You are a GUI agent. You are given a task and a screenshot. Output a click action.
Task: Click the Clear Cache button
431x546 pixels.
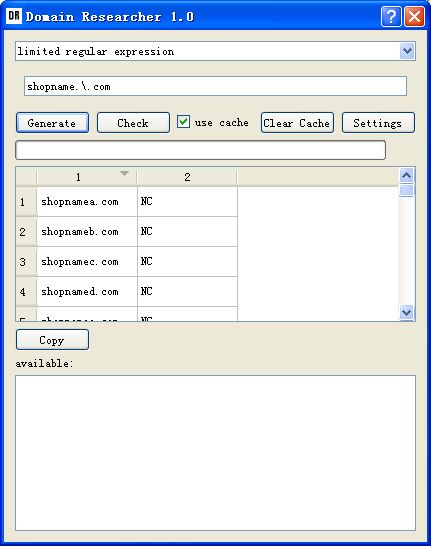coord(297,123)
